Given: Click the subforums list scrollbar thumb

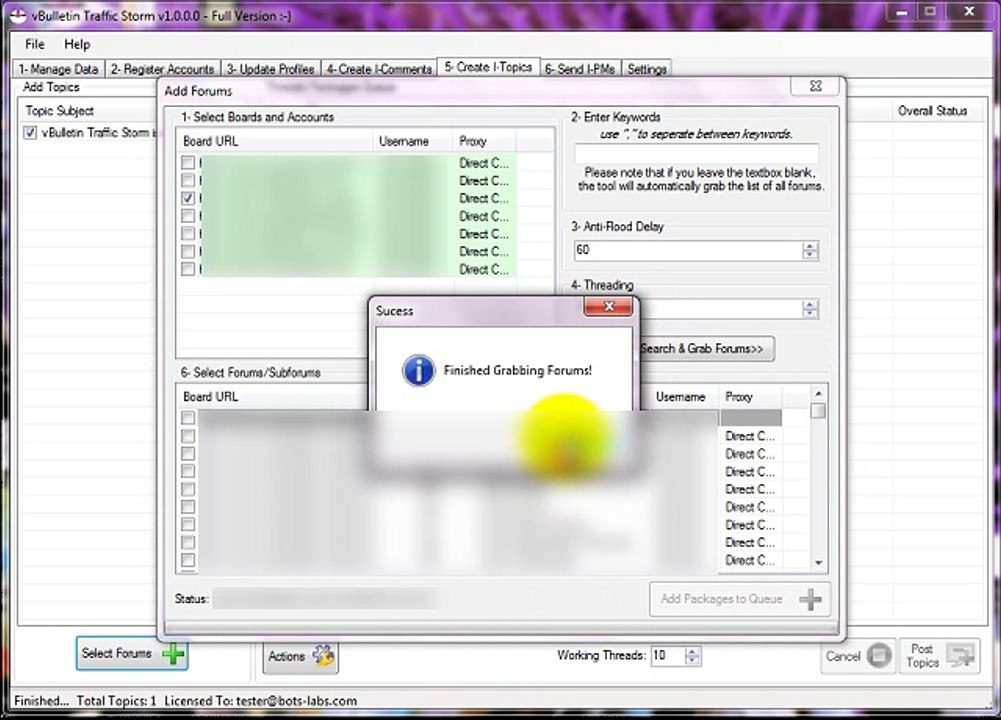Looking at the screenshot, I should point(818,410).
